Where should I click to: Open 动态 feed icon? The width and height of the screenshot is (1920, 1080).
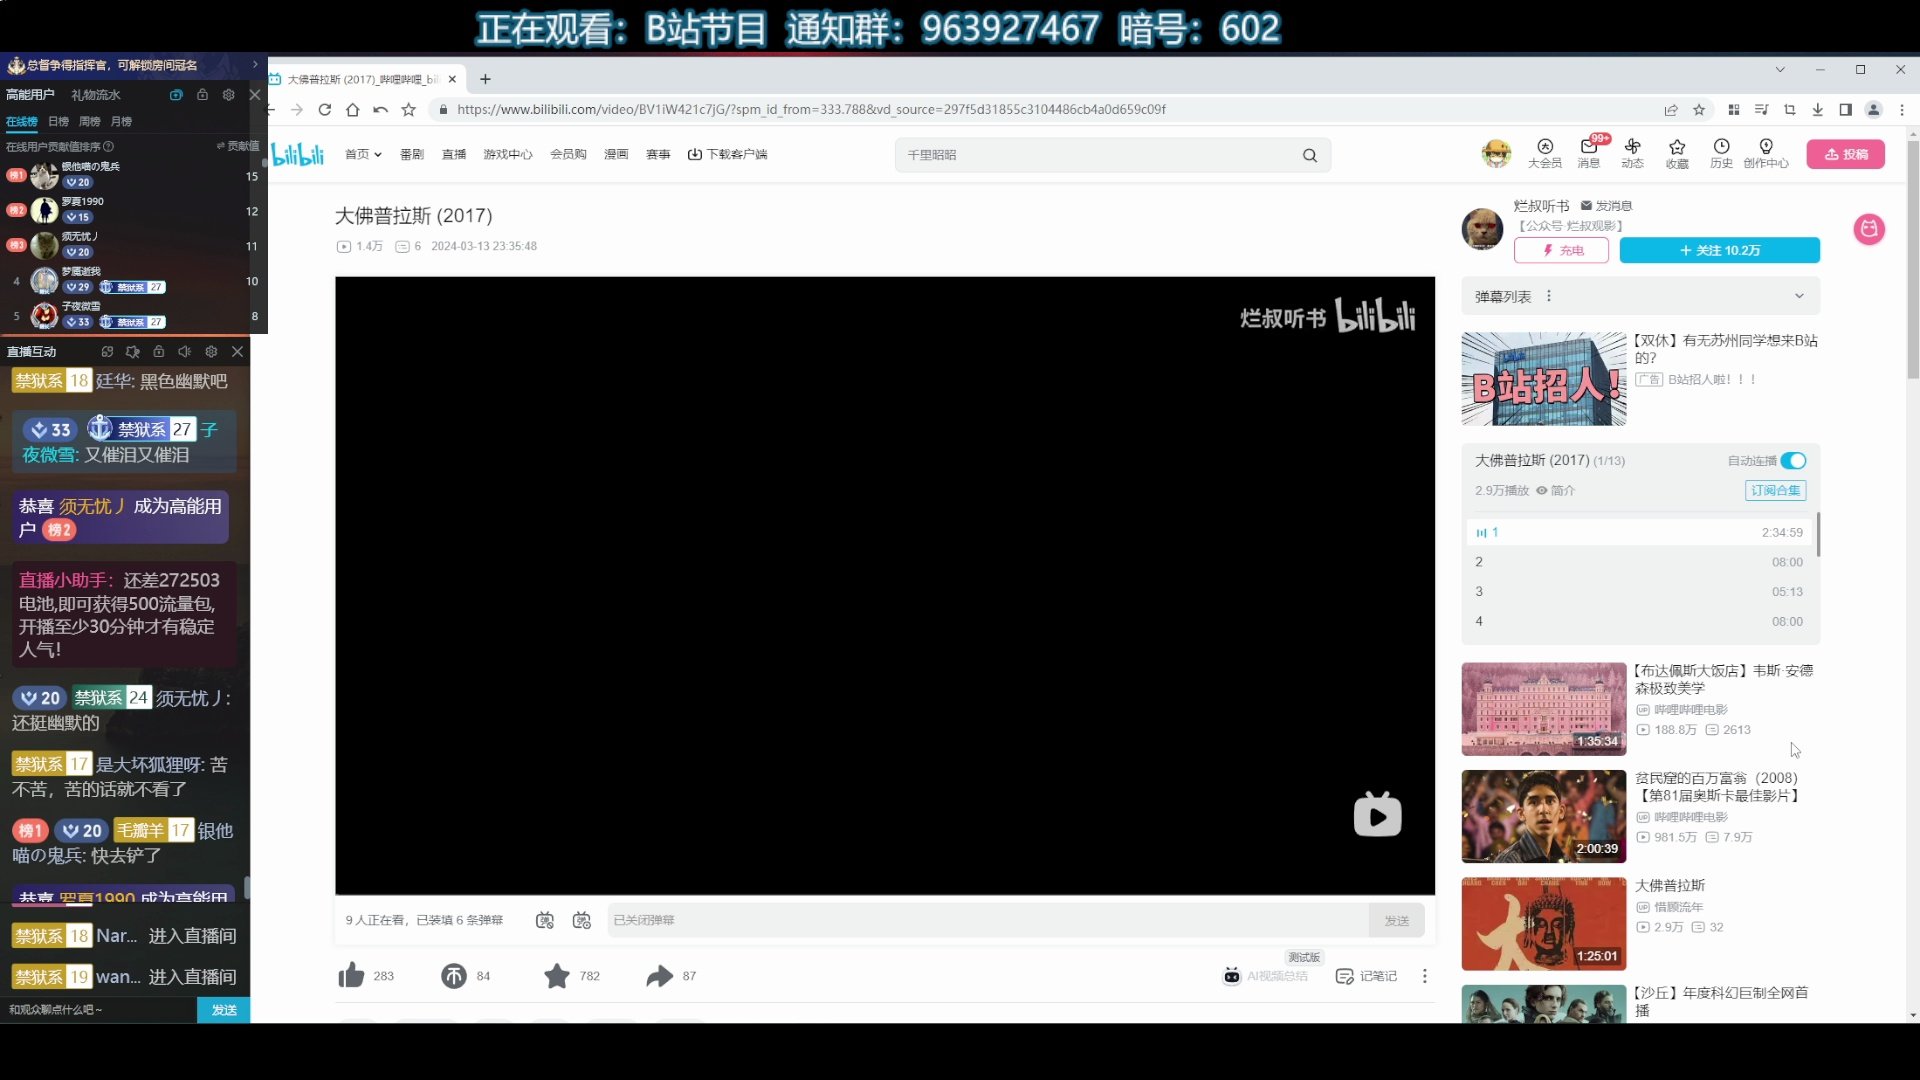pyautogui.click(x=1633, y=153)
